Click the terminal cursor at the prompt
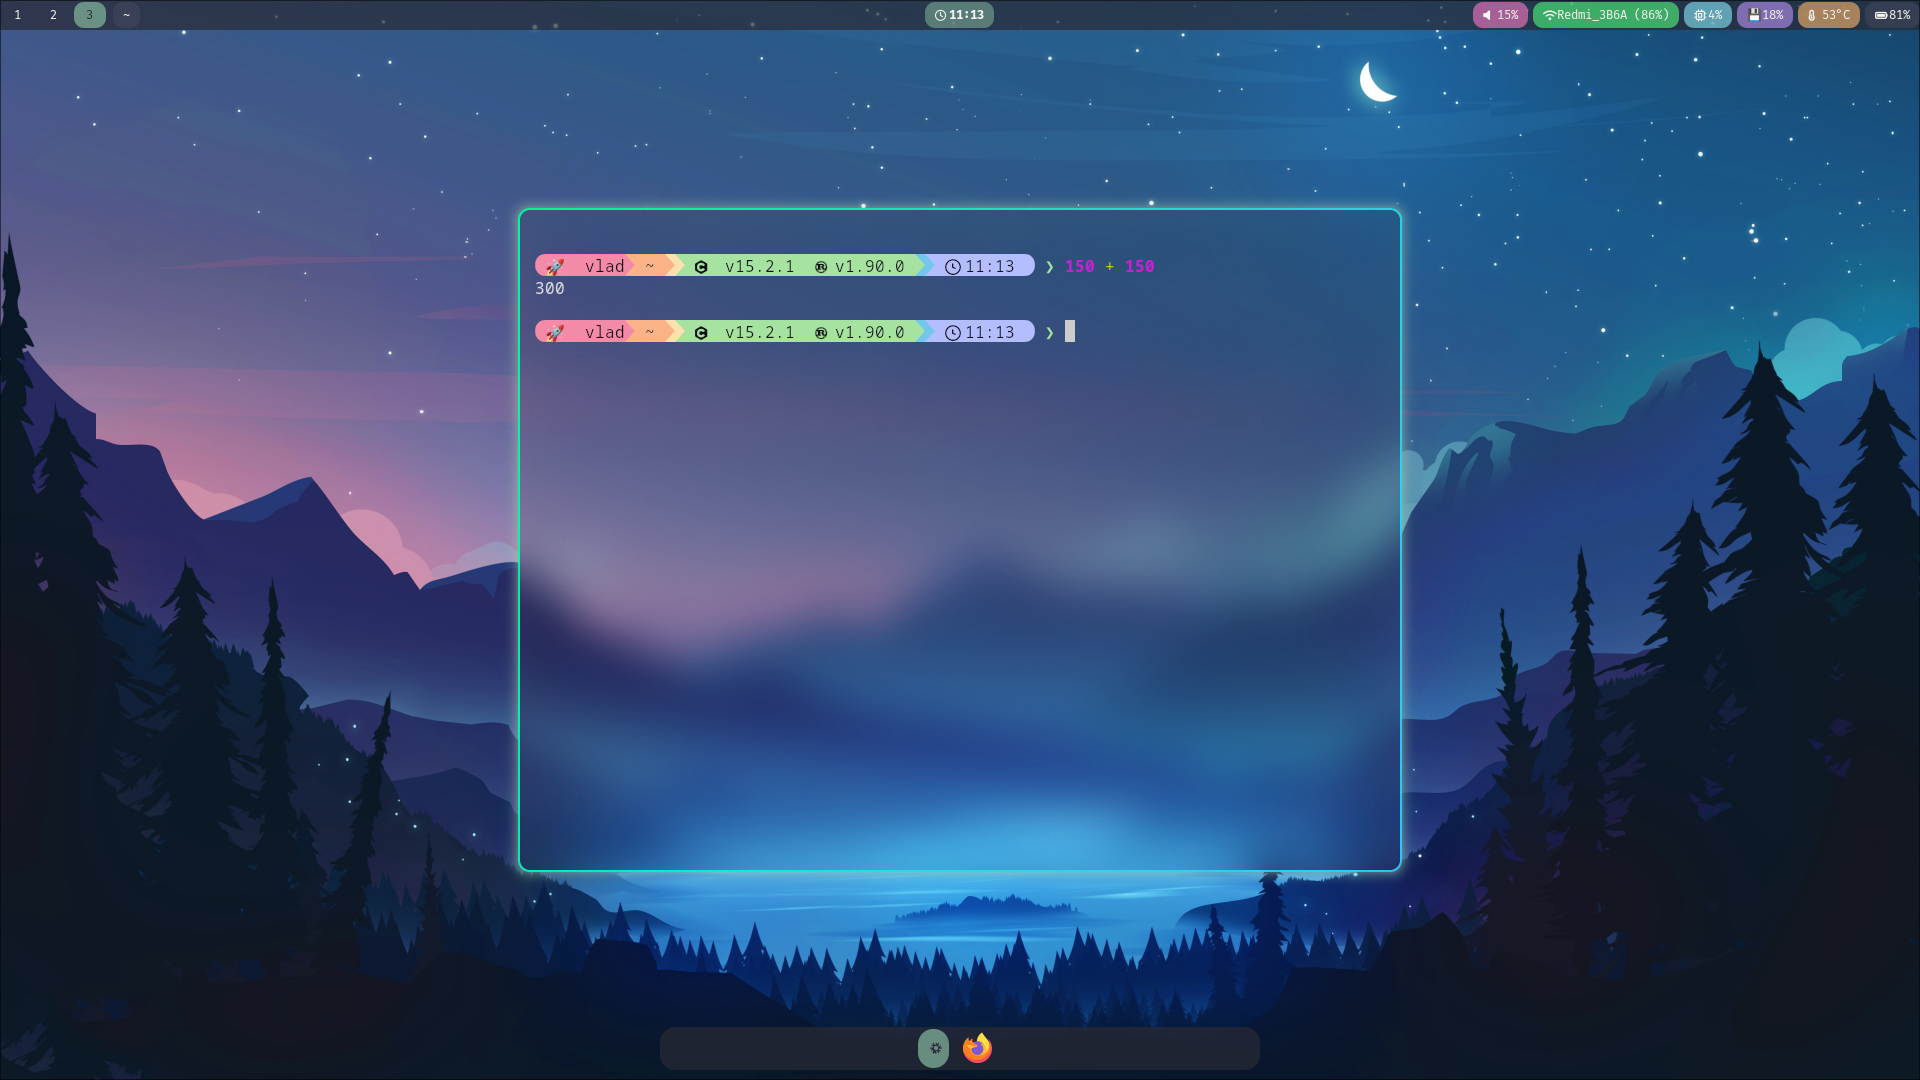This screenshot has height=1080, width=1920. click(x=1069, y=332)
